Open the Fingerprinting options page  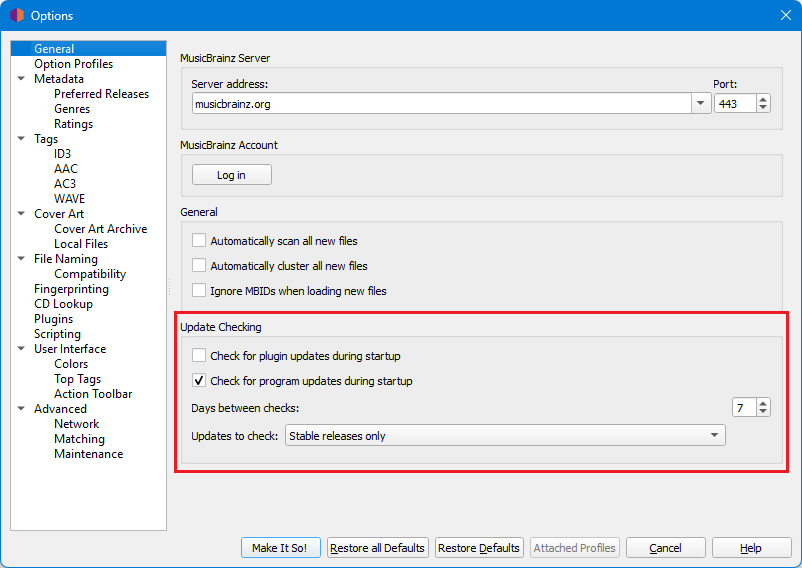point(71,289)
